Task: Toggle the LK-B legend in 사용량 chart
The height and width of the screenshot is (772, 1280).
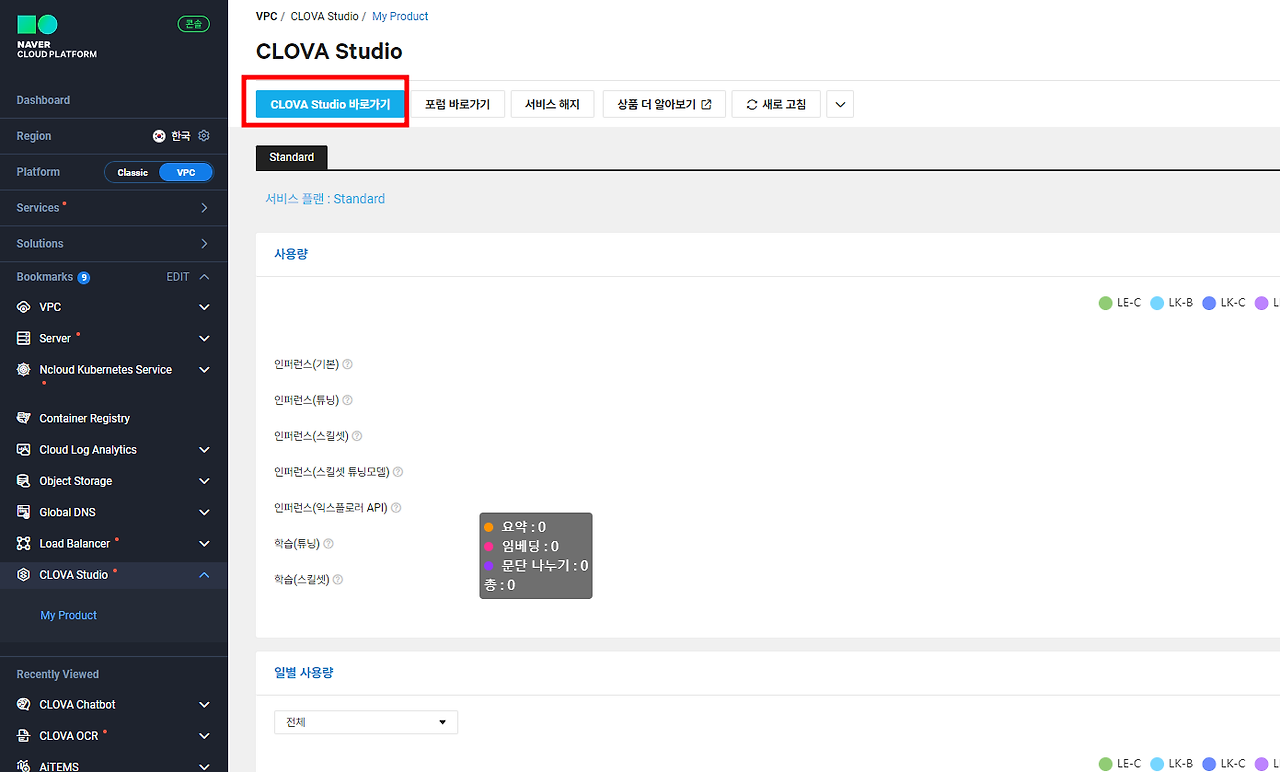Action: [1172, 303]
